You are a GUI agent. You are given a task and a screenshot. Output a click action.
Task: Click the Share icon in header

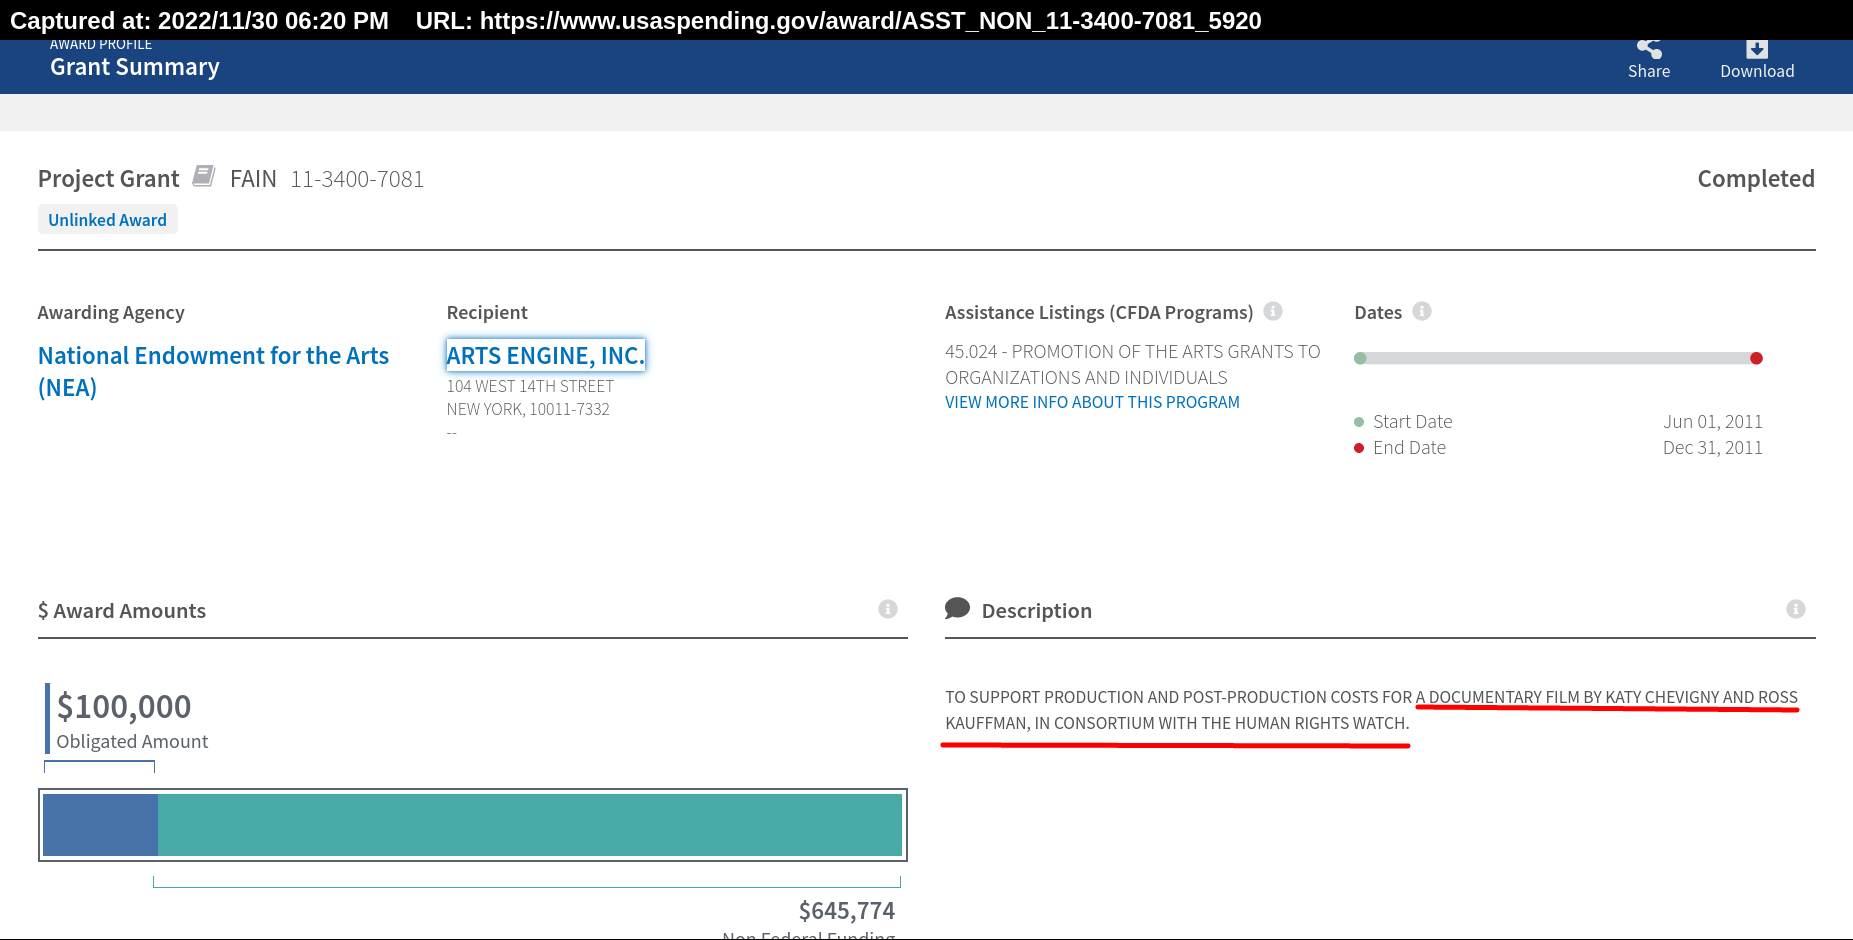[1649, 49]
